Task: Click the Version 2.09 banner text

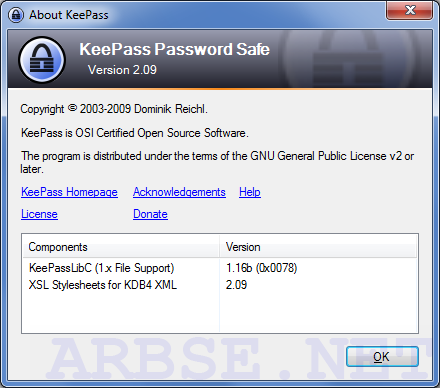Action: [122, 70]
